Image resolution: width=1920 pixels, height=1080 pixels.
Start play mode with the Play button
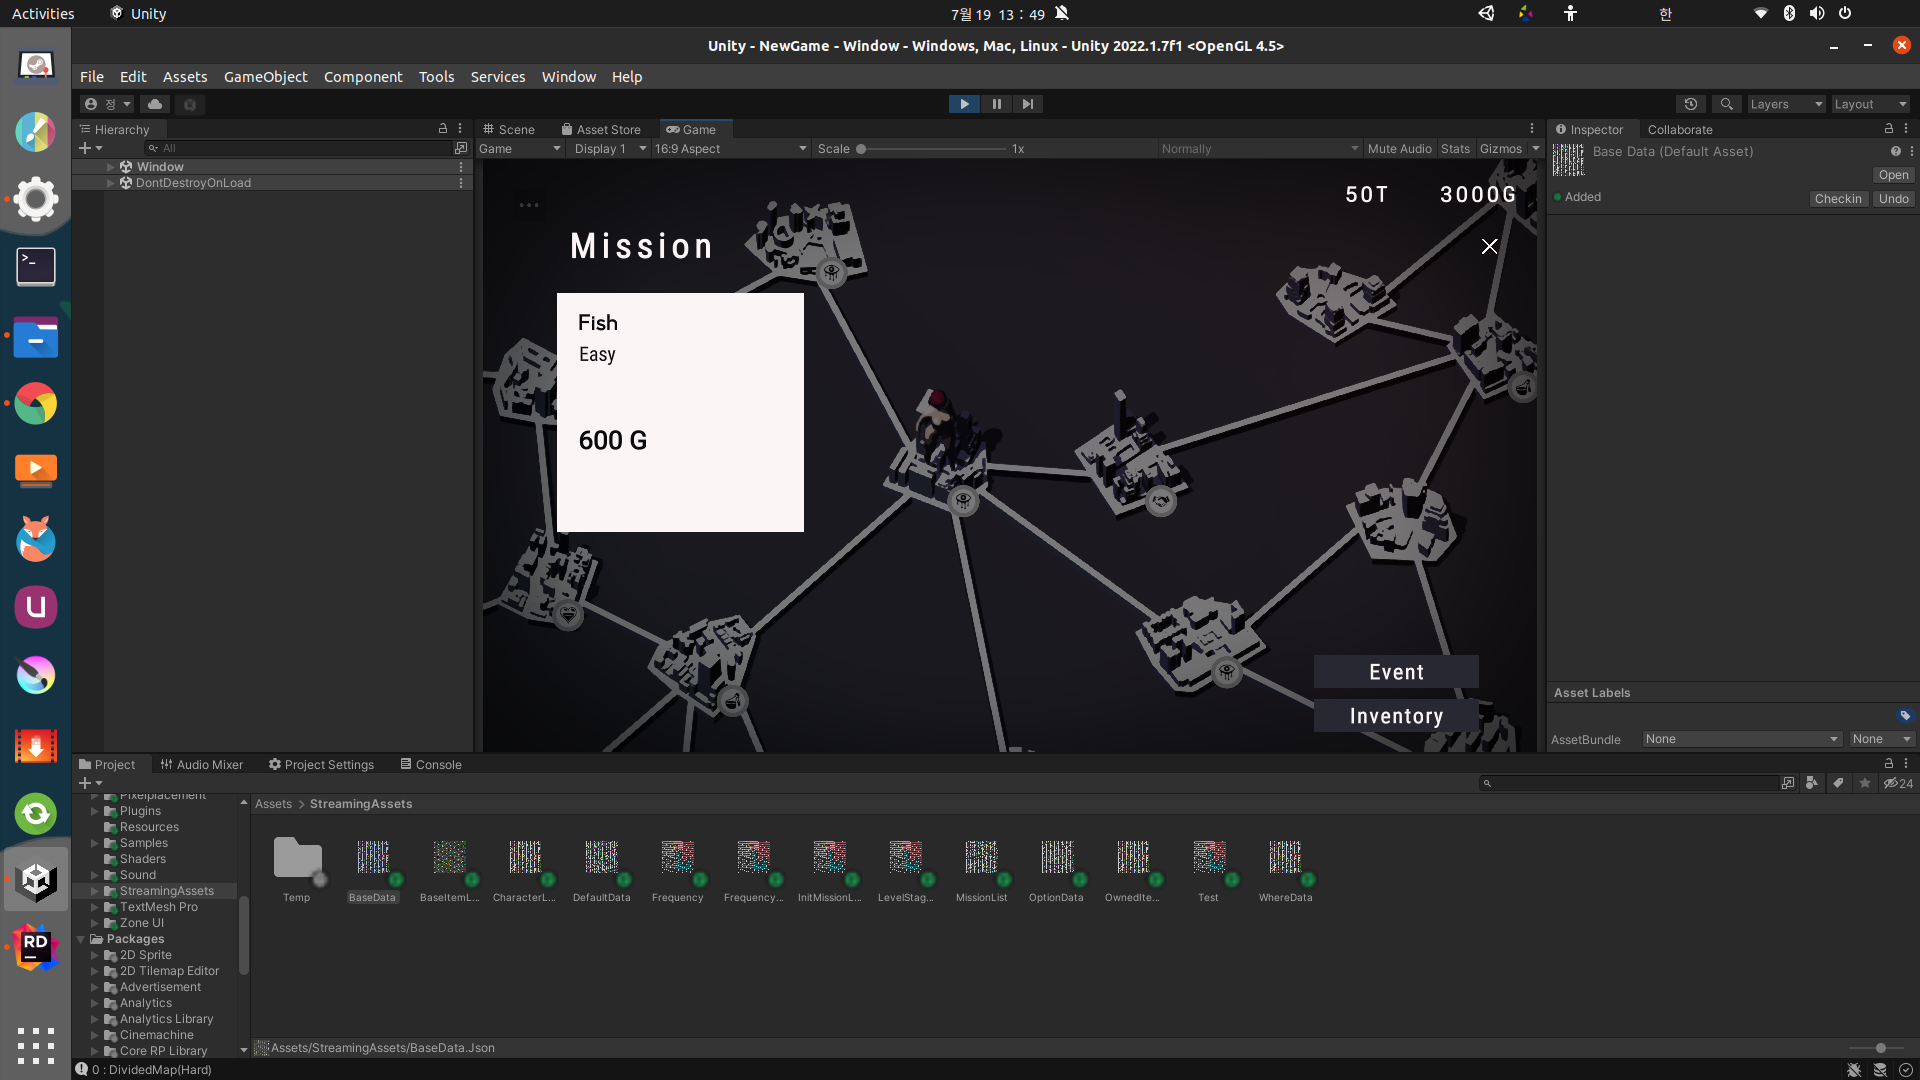[x=964, y=104]
